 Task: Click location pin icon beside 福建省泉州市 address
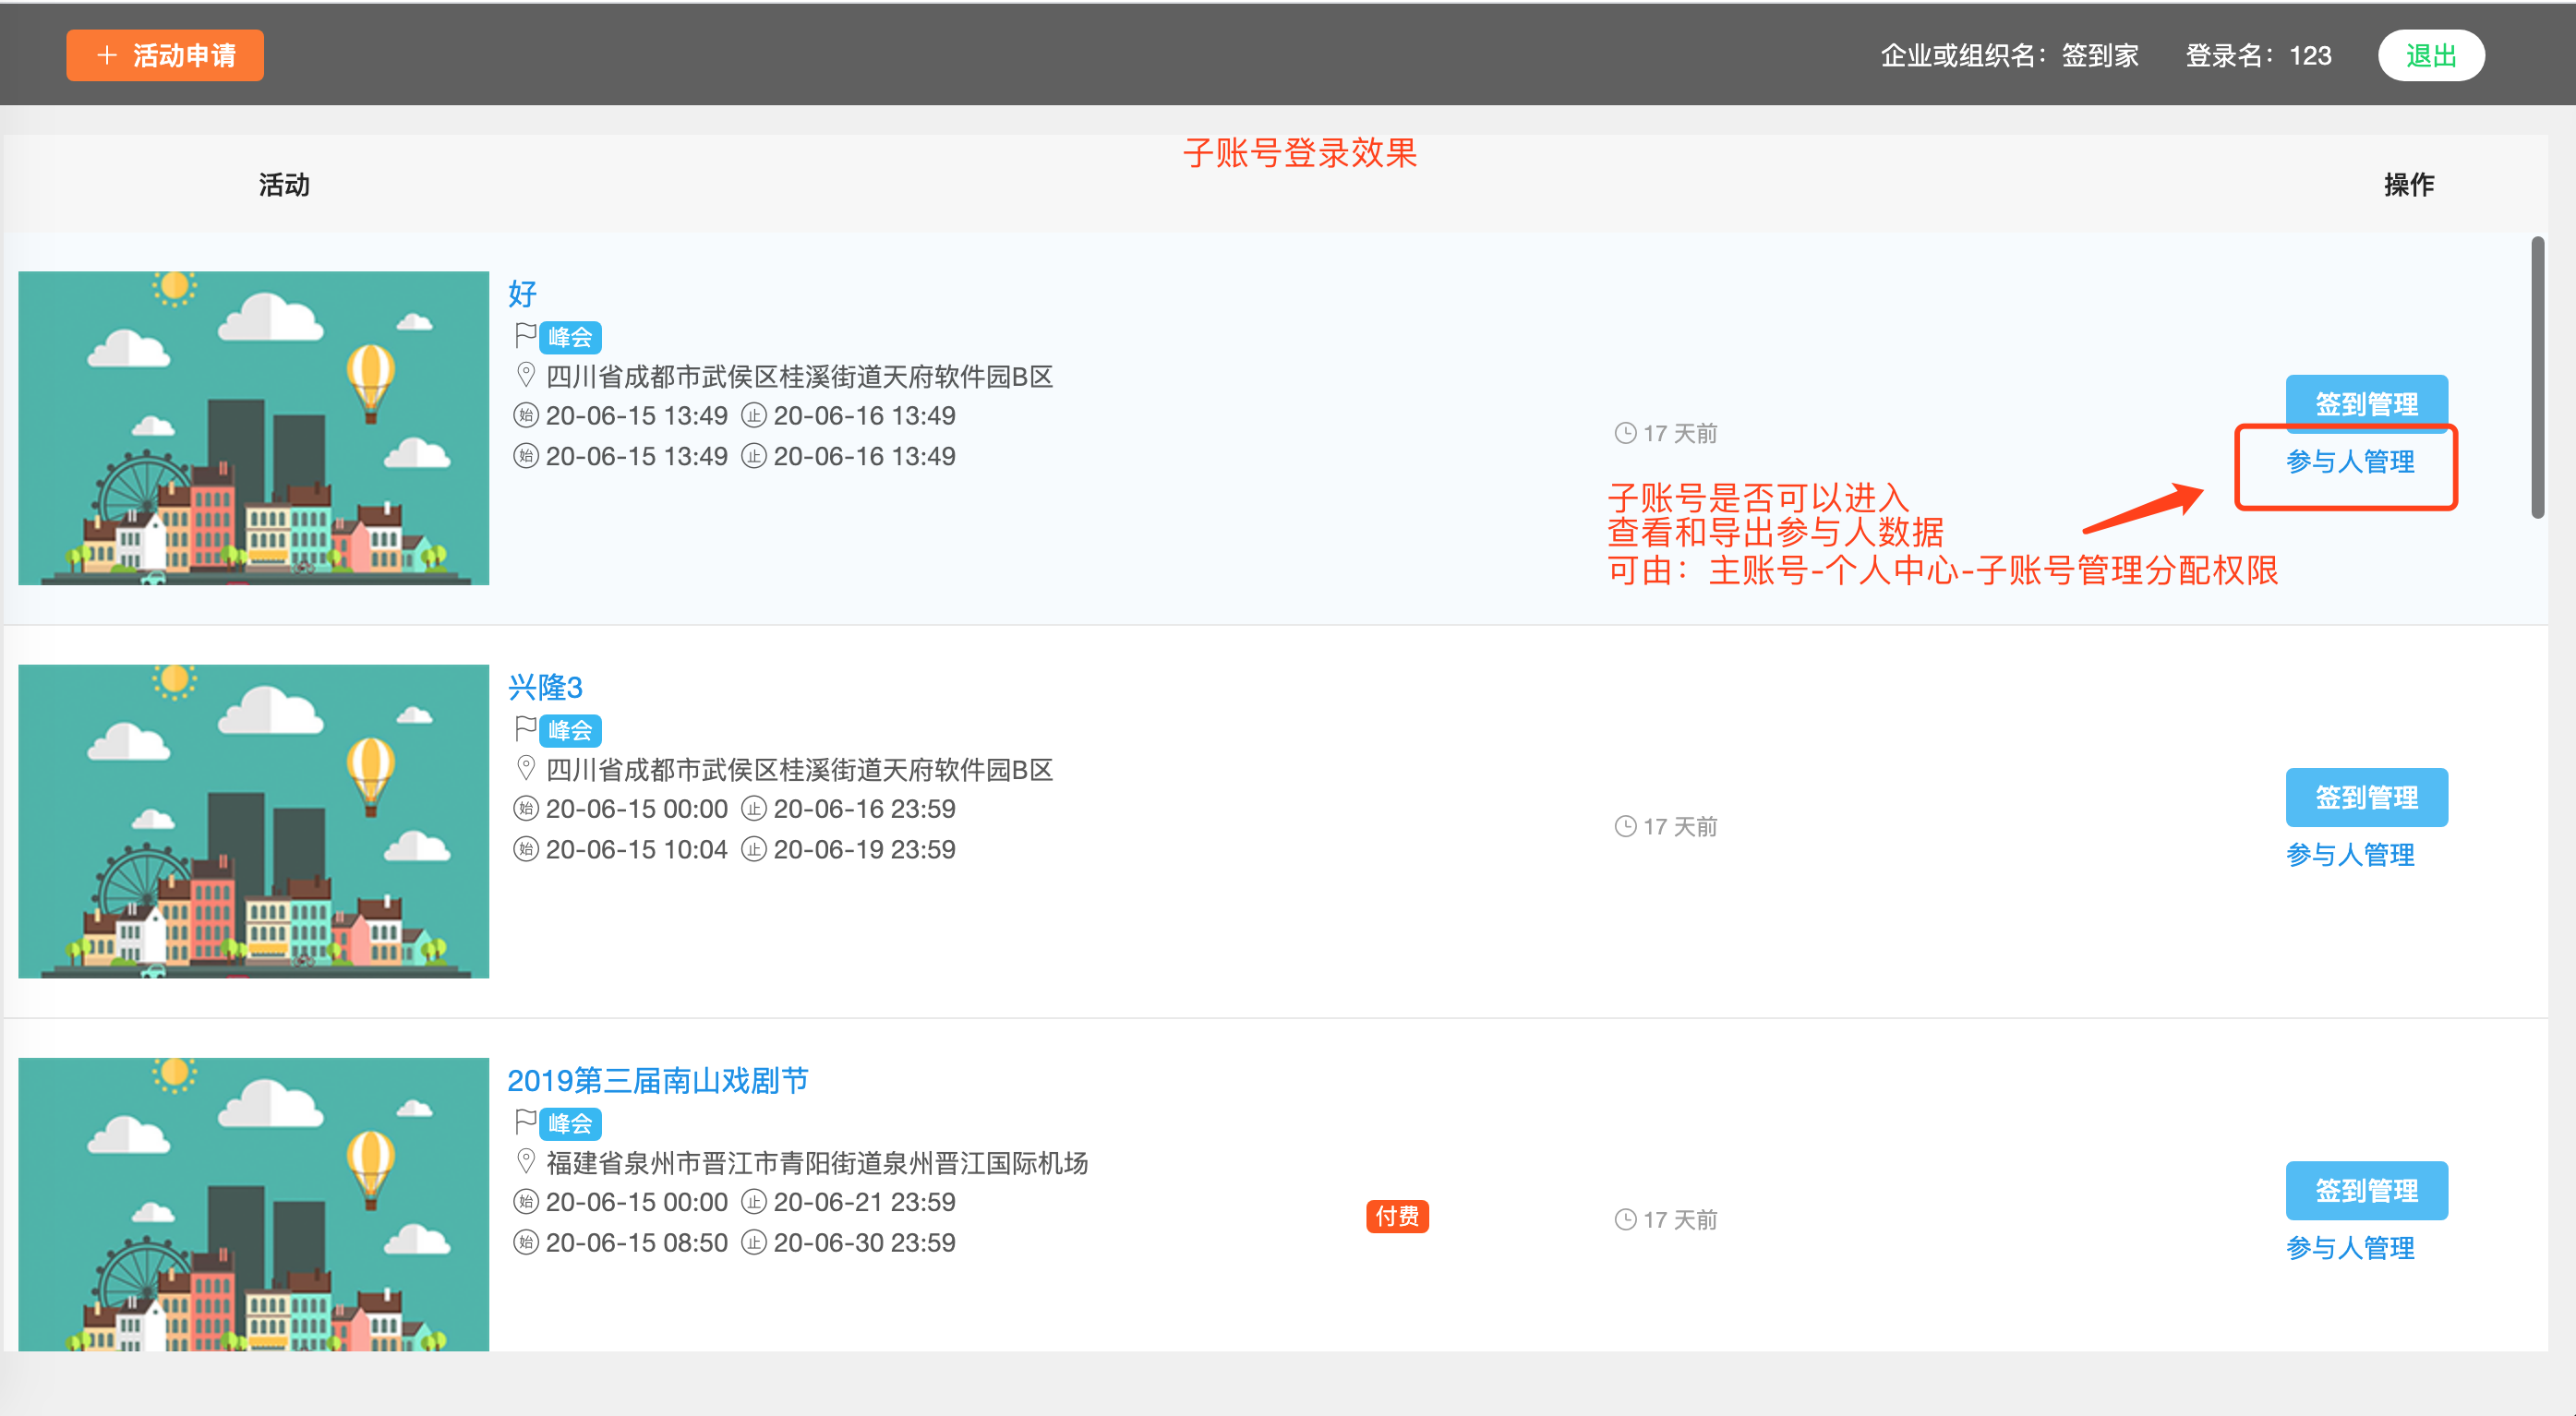pyautogui.click(x=525, y=1162)
